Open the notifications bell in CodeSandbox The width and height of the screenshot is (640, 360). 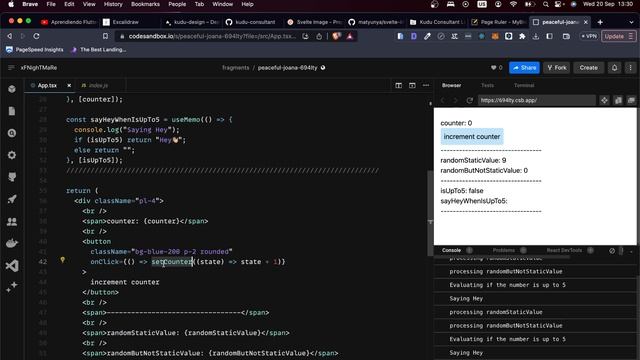pyautogui.click(x=614, y=68)
